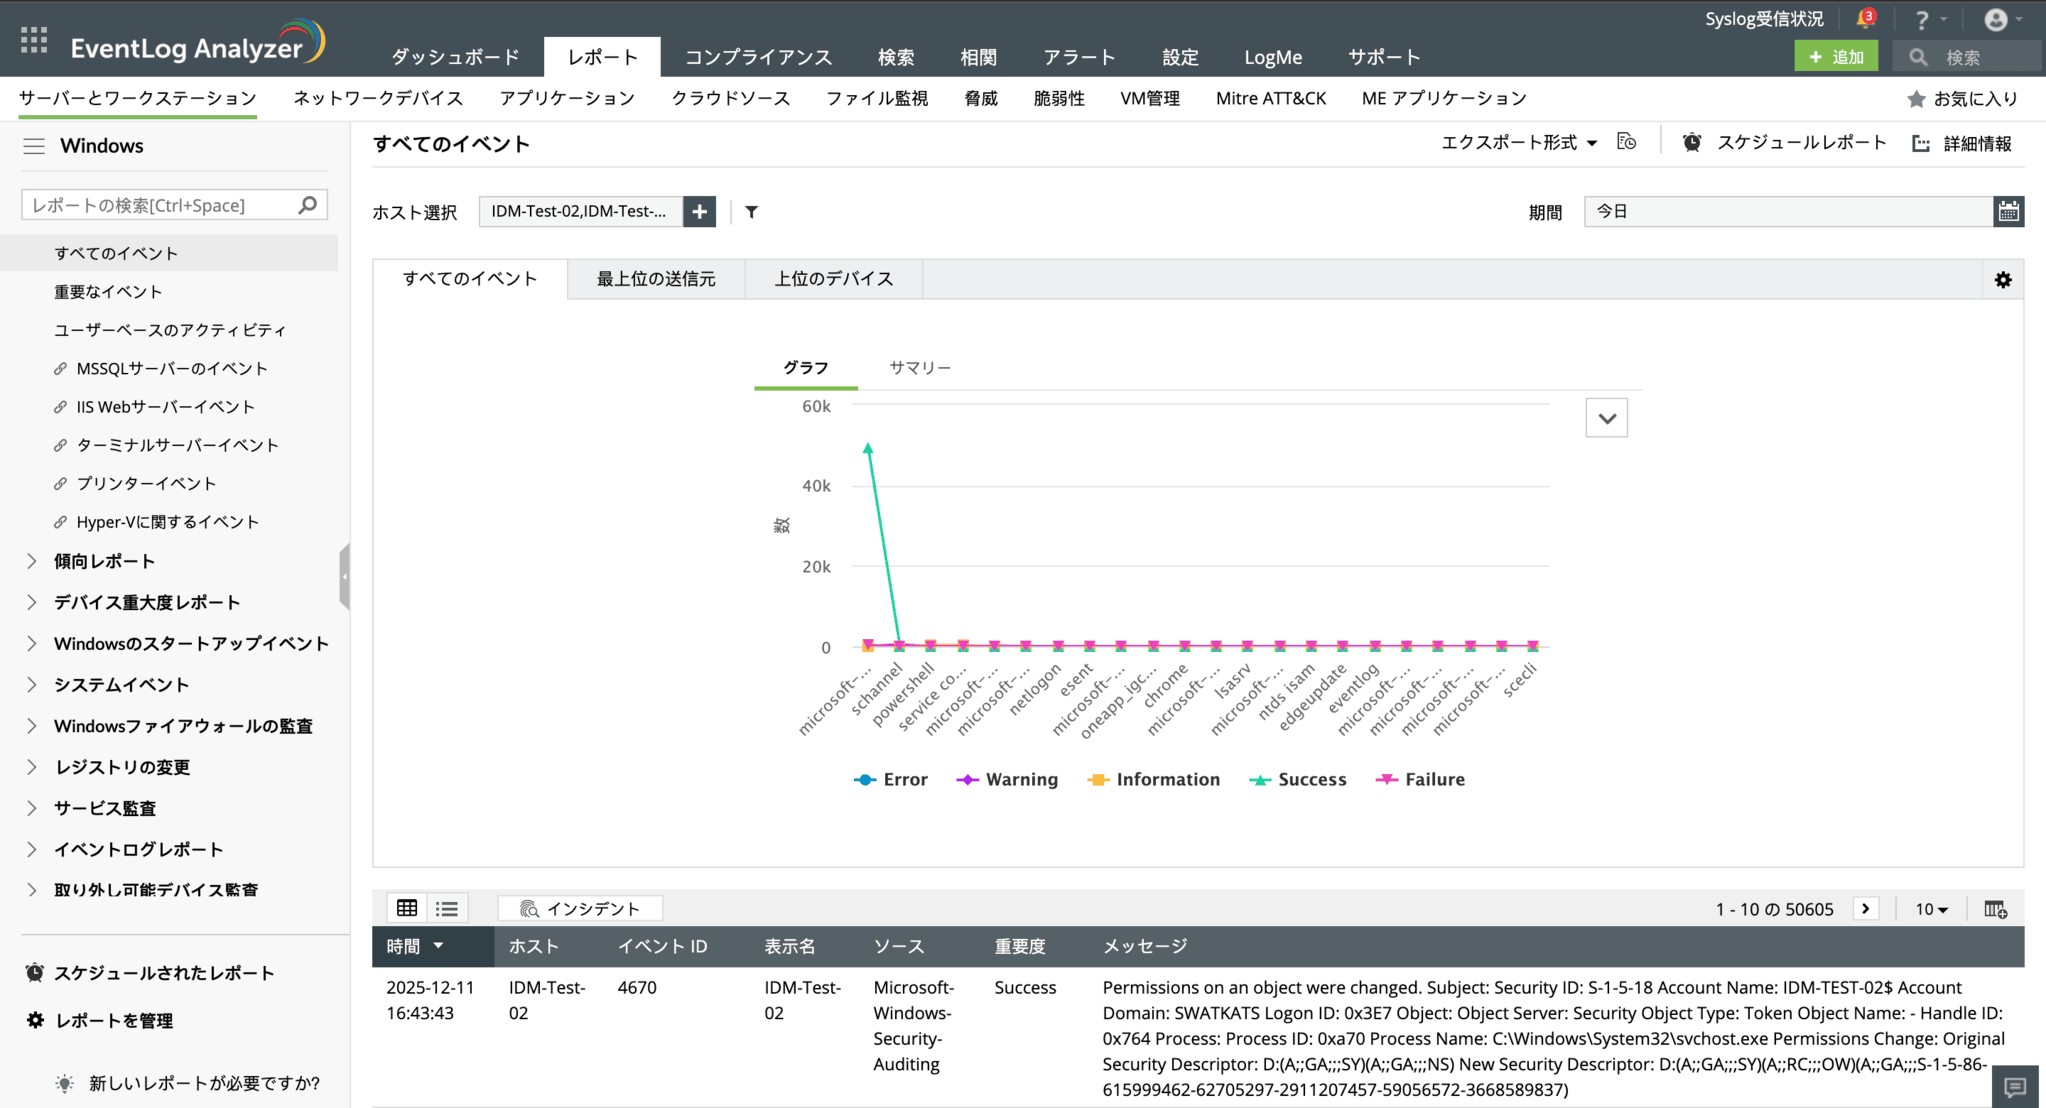Add a host with the plus icon
The width and height of the screenshot is (2046, 1108).
(700, 212)
